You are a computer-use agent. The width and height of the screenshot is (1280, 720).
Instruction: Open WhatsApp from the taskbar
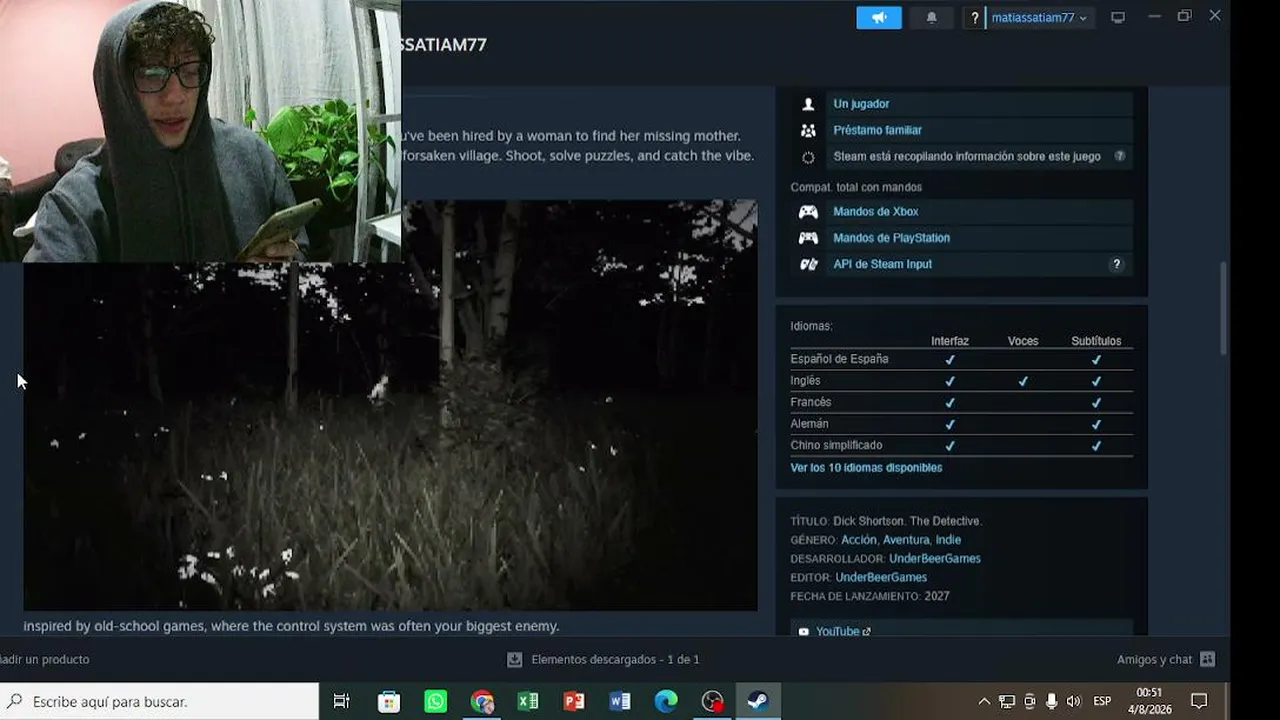point(436,701)
